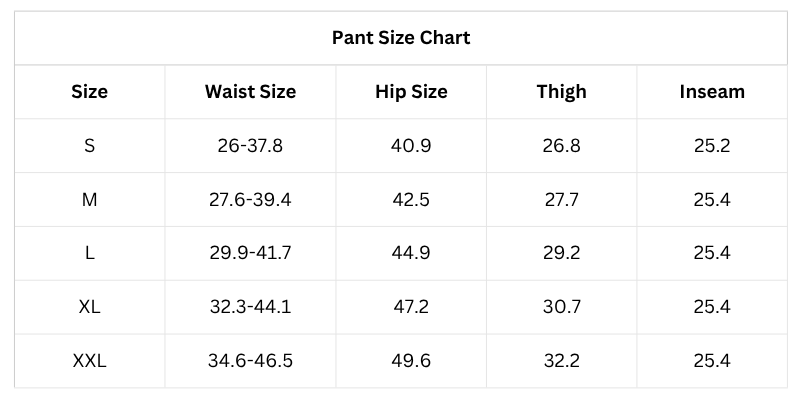Select the Inseam column header
This screenshot has width=800, height=400.
[x=712, y=92]
